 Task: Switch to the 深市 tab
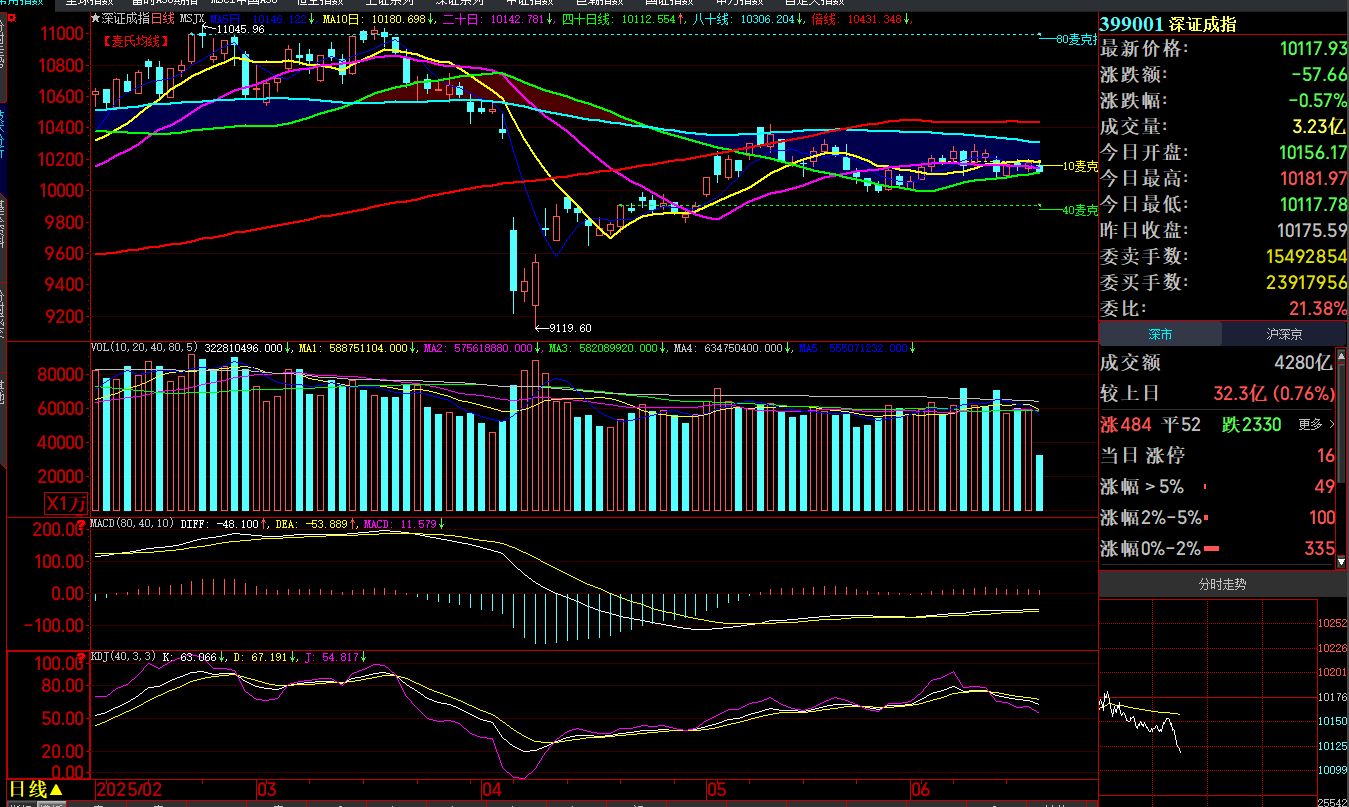click(1160, 335)
